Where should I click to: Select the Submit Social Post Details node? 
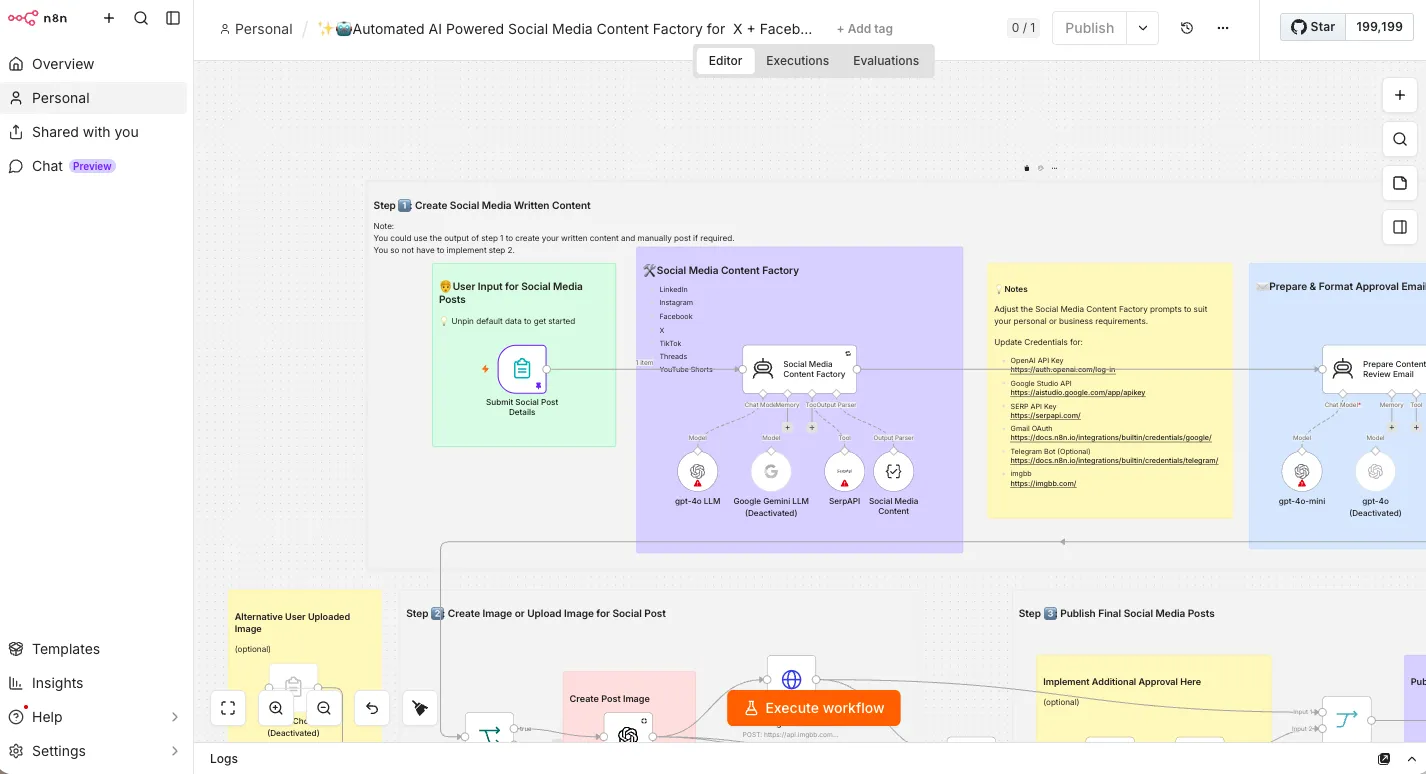pyautogui.click(x=522, y=369)
